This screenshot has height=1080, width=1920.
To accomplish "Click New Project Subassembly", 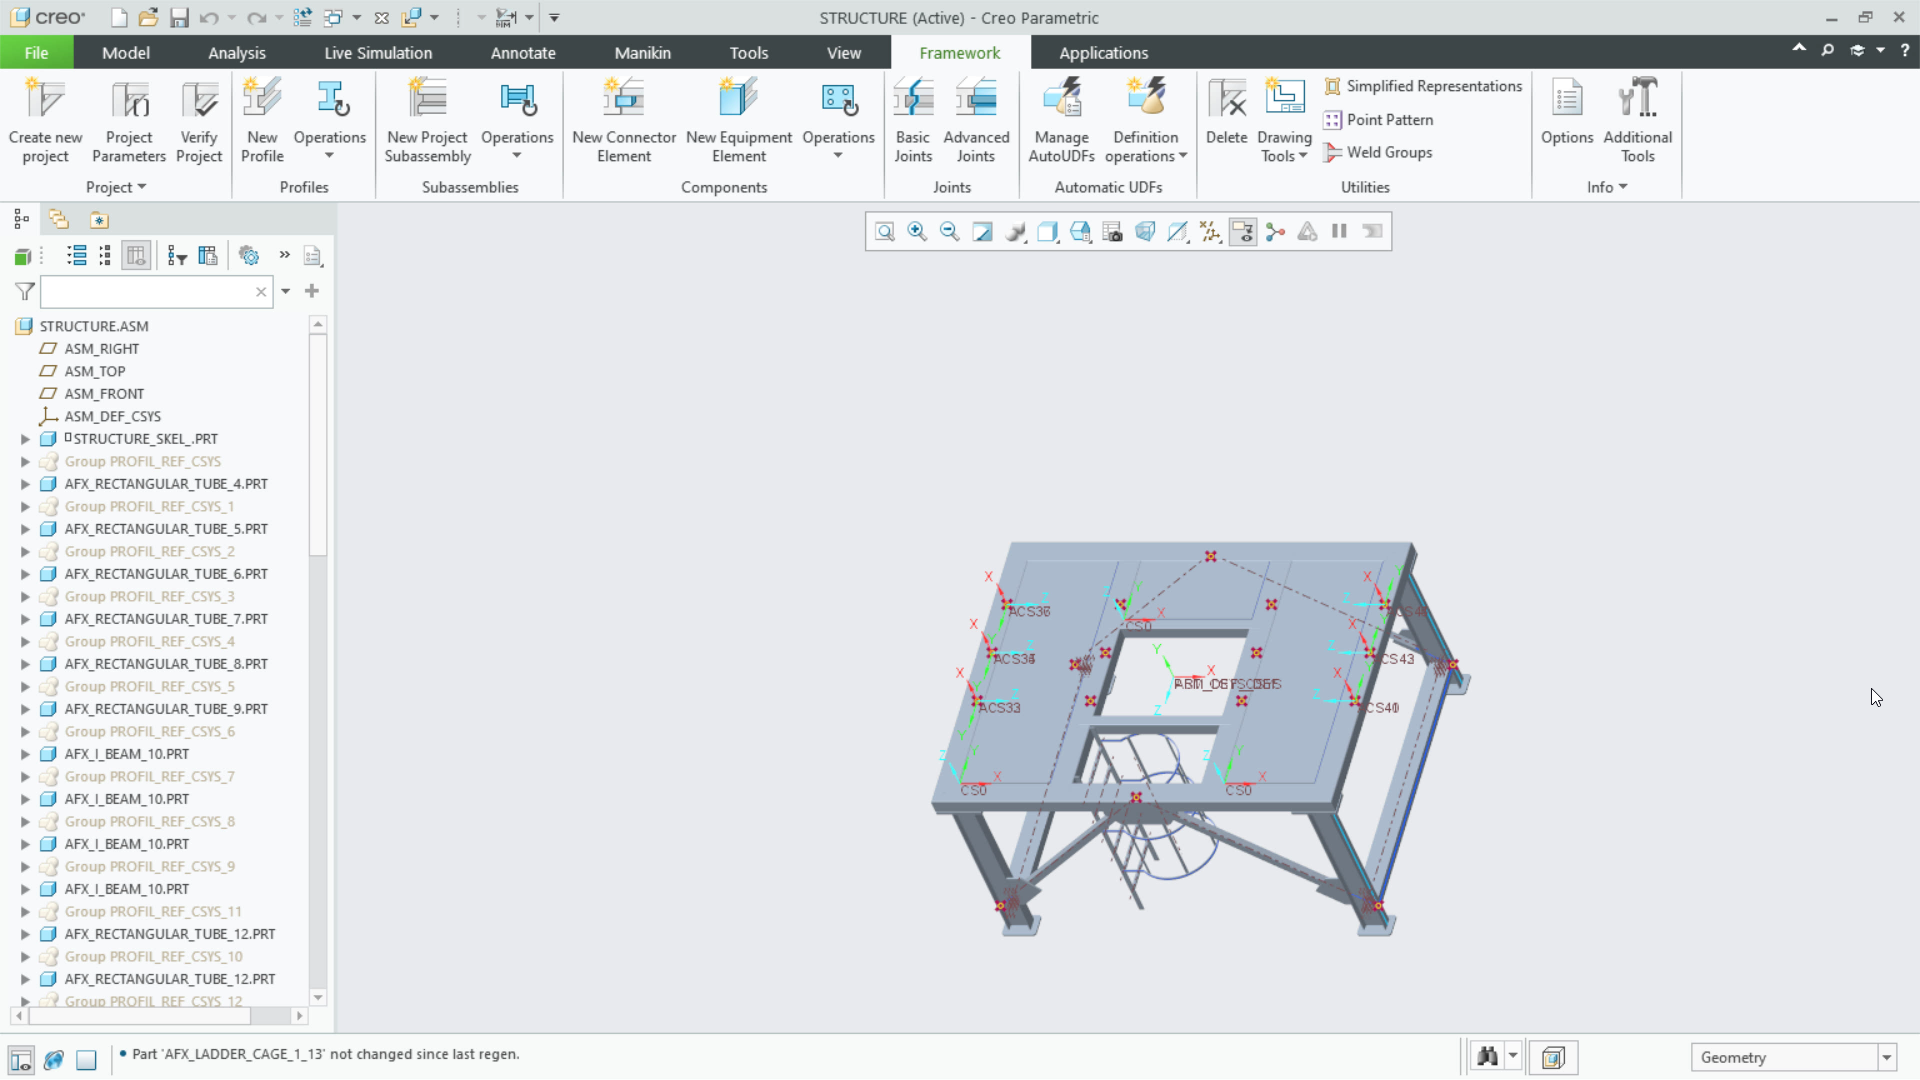I will tap(427, 121).
